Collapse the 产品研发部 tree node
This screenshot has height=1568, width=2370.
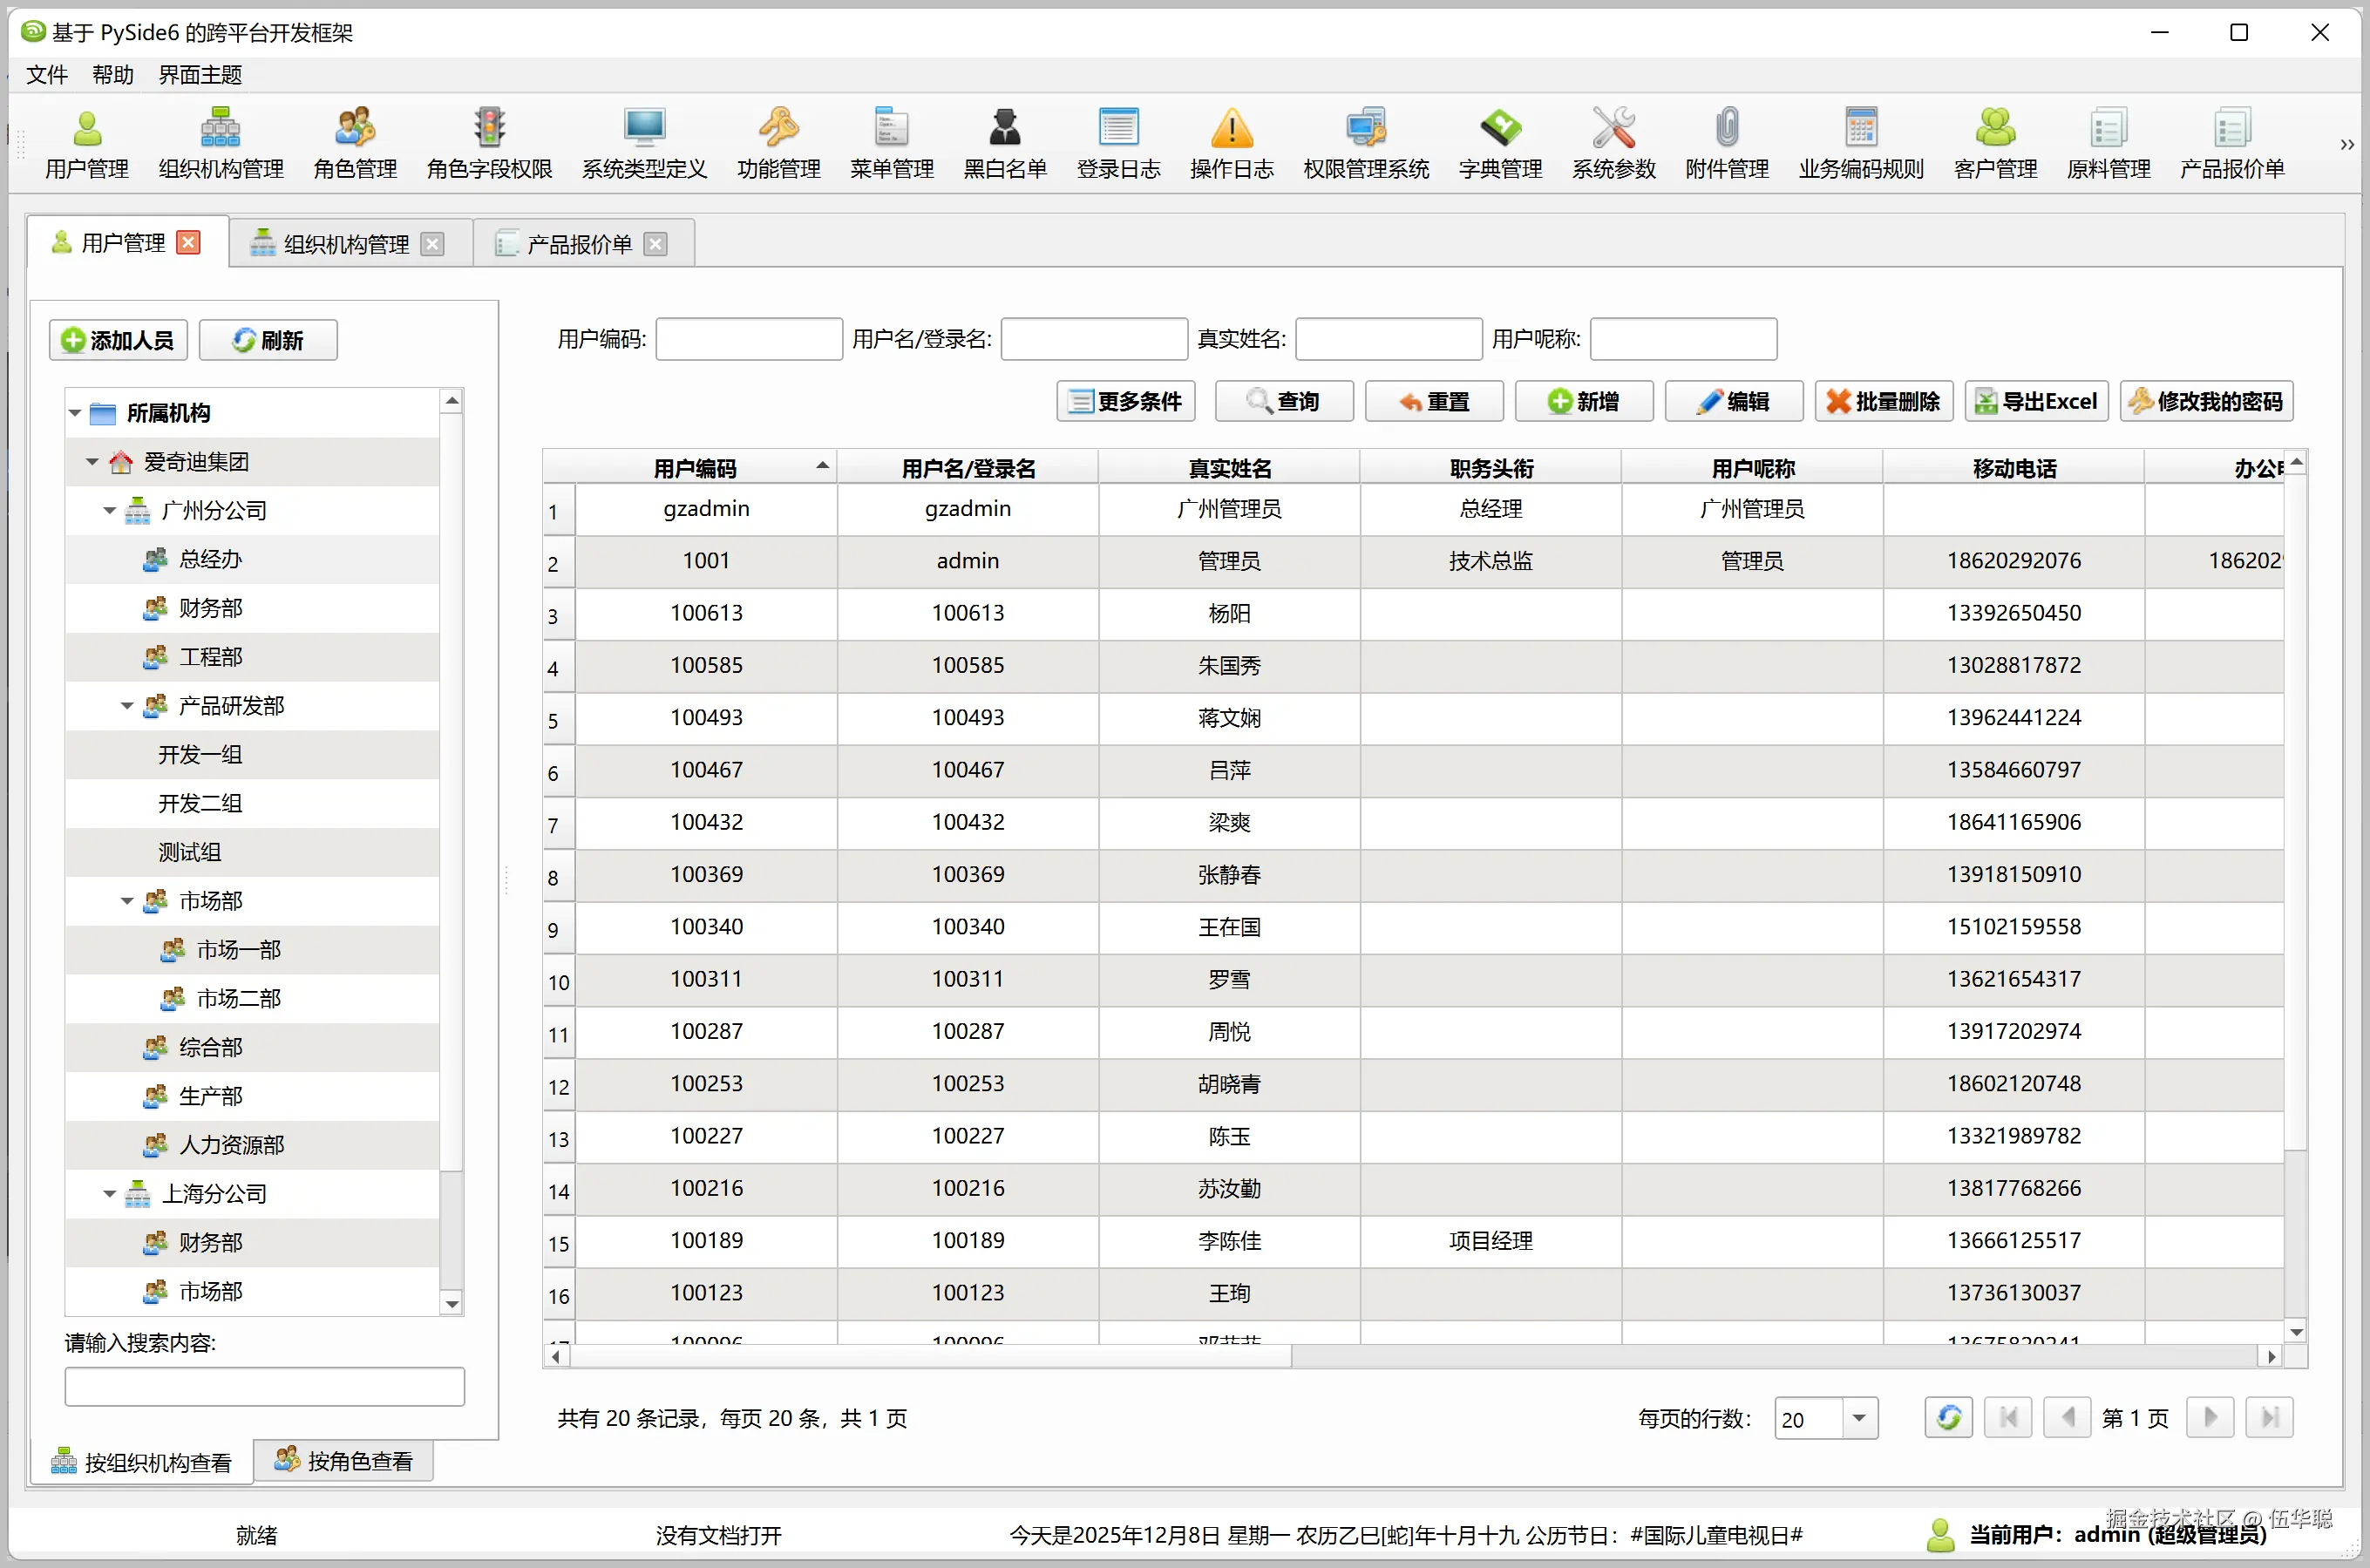pos(127,706)
